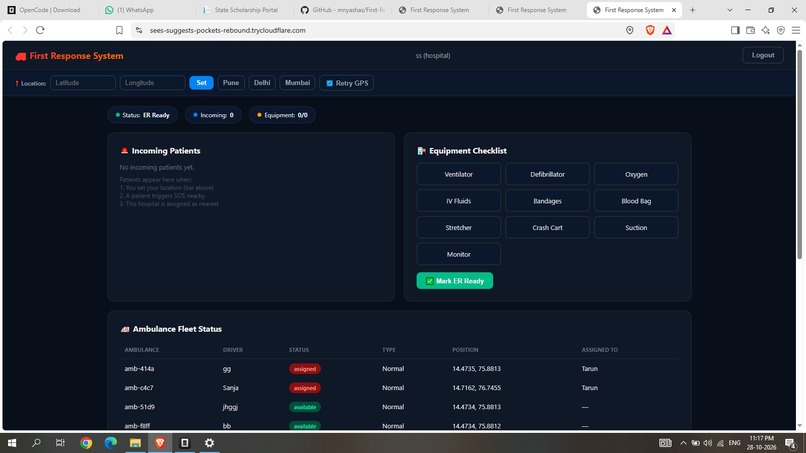
Task: Toggle the Crash Cart equipment item
Action: coord(547,228)
